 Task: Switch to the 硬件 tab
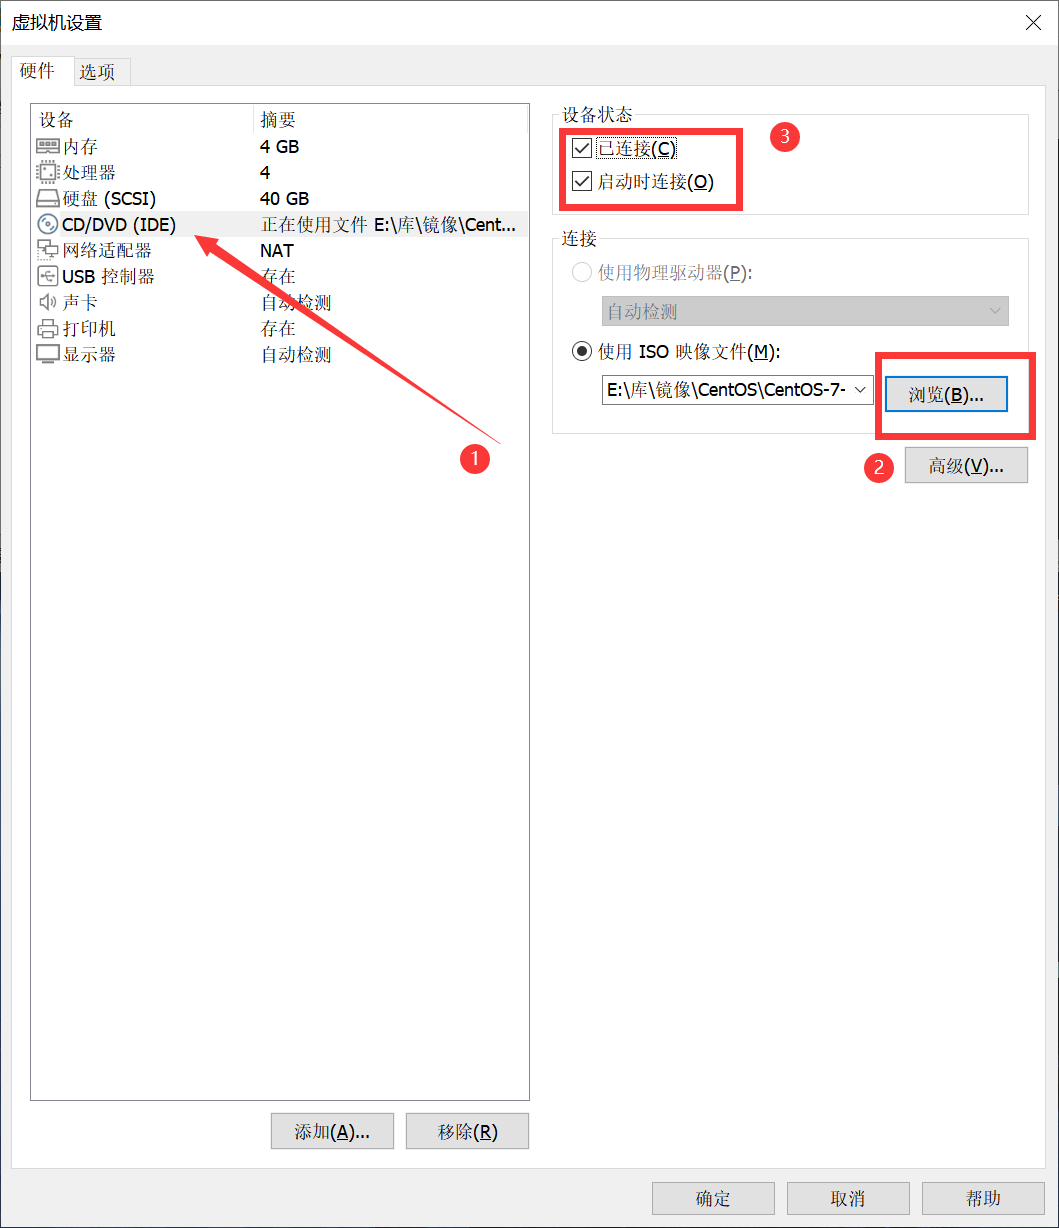38,70
